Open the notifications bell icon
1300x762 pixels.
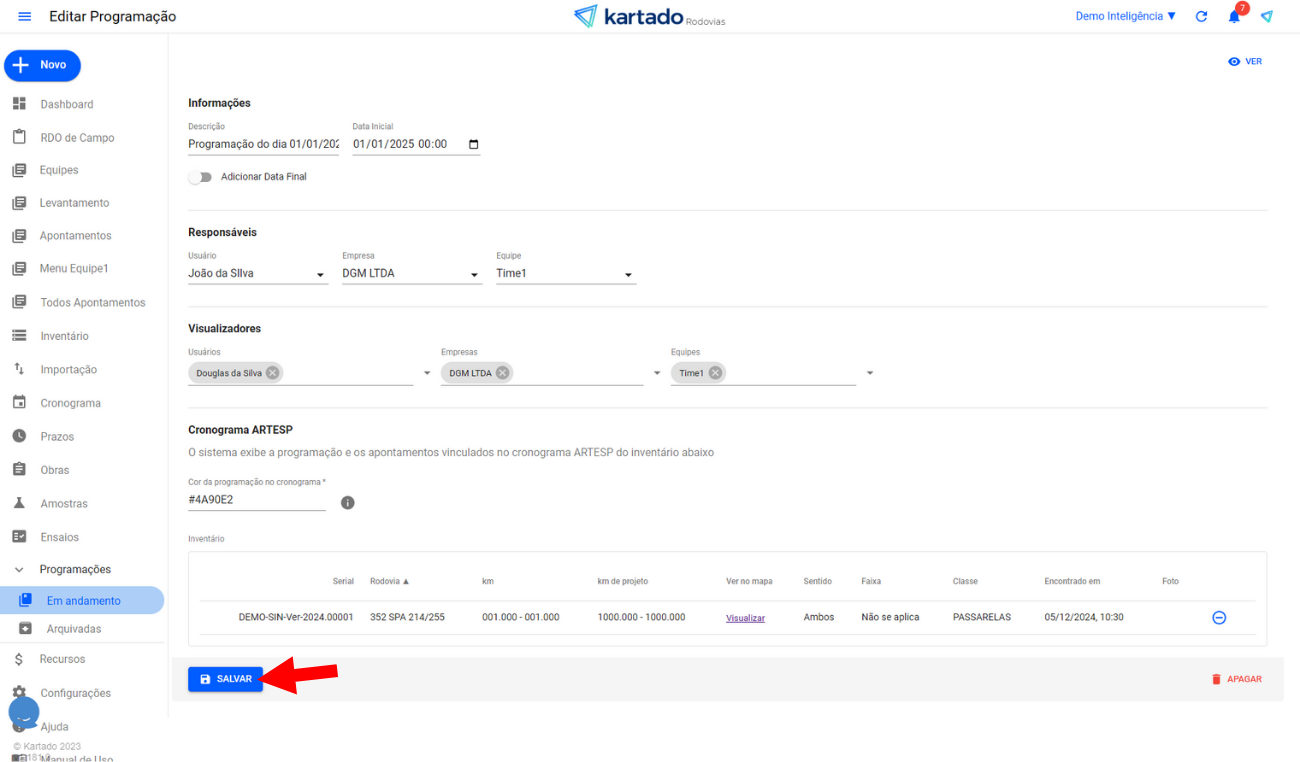[1234, 17]
